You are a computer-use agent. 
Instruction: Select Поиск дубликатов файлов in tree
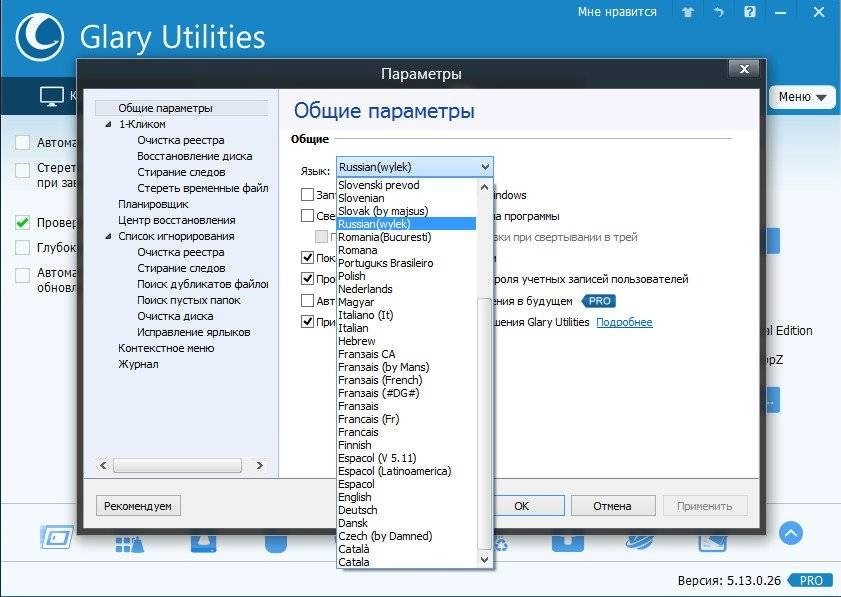(x=203, y=284)
